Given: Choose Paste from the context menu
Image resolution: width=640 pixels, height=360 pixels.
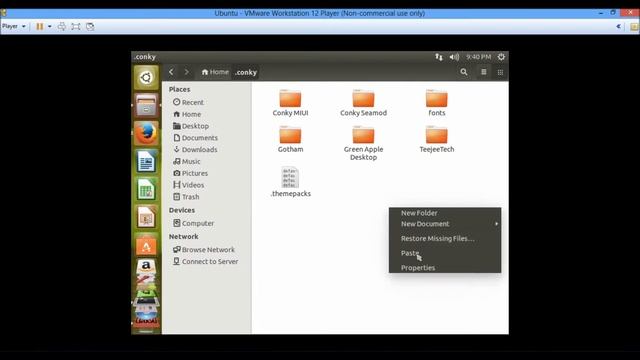Looking at the screenshot, I should click(x=445, y=253).
